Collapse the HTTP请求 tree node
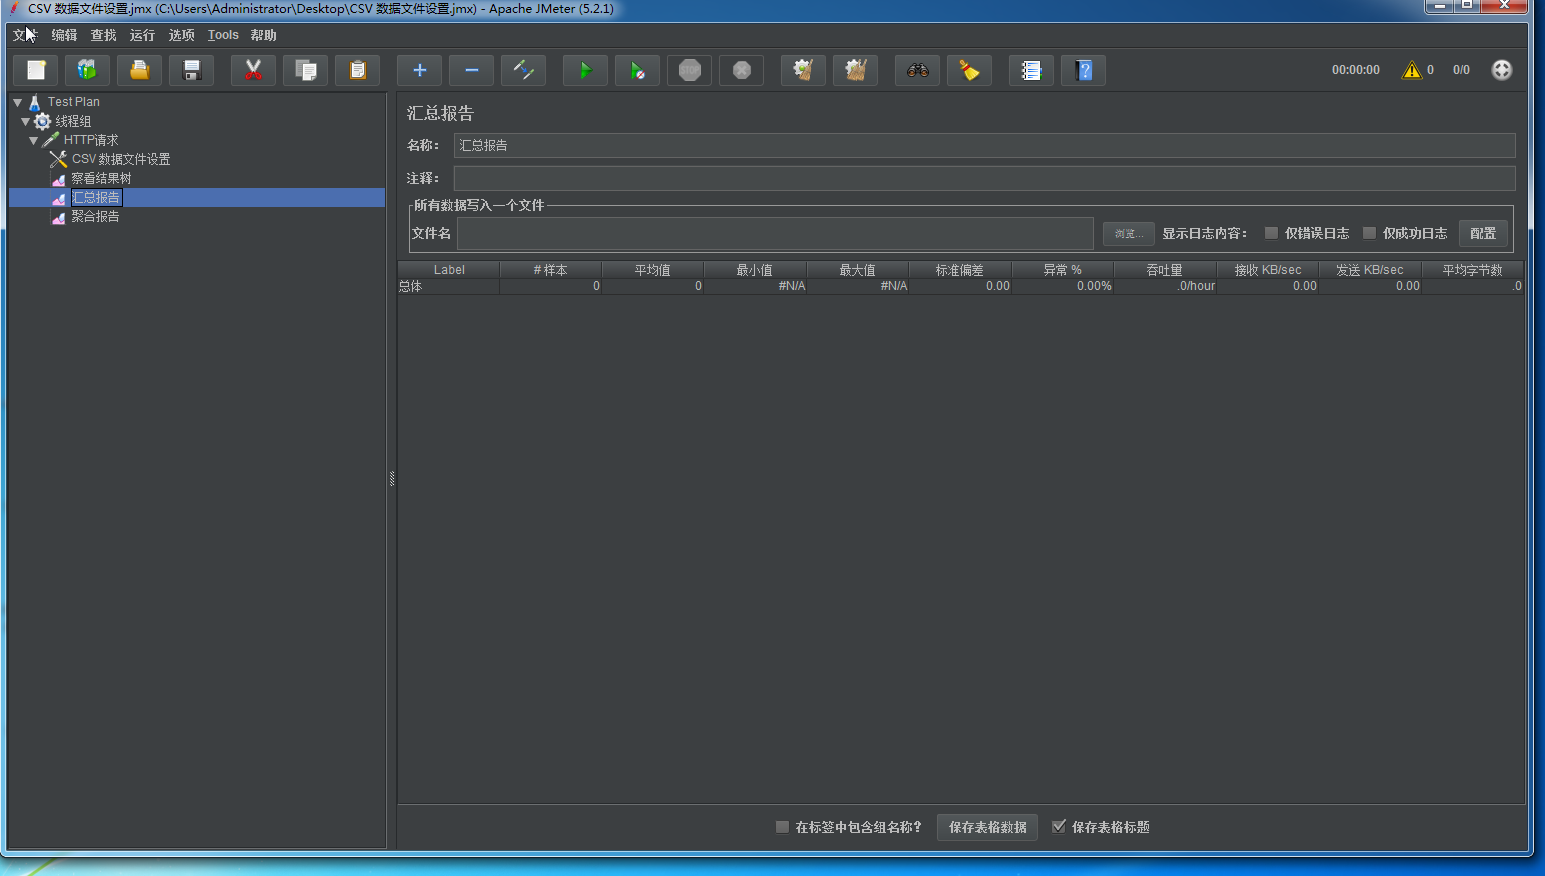1545x876 pixels. click(33, 140)
